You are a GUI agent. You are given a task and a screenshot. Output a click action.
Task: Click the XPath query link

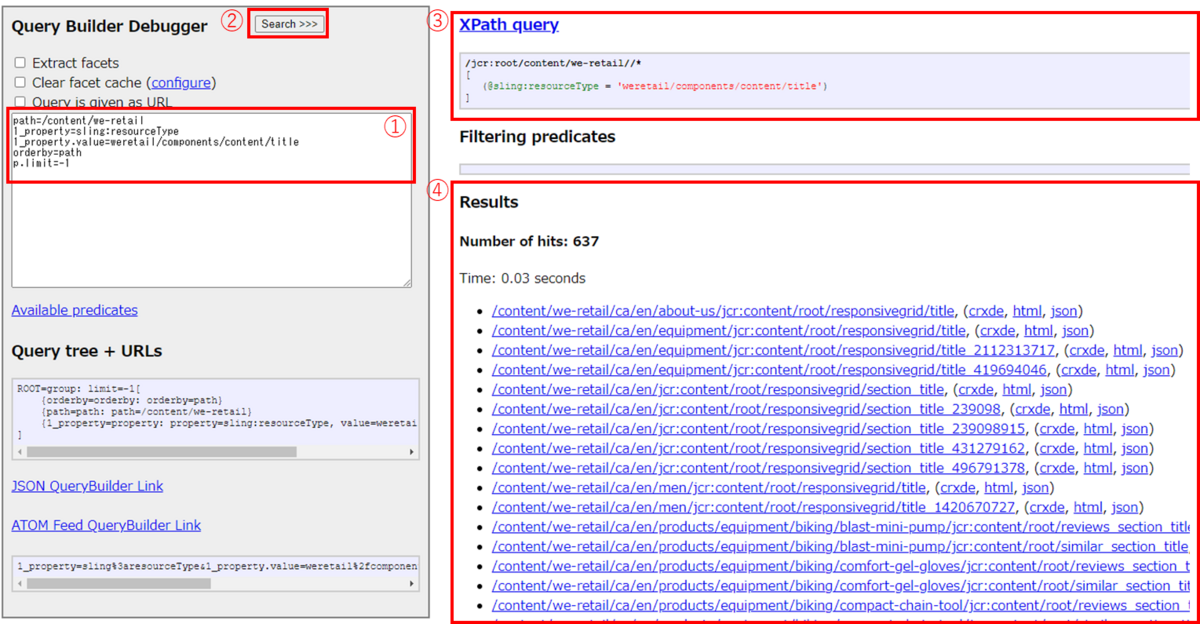509,24
